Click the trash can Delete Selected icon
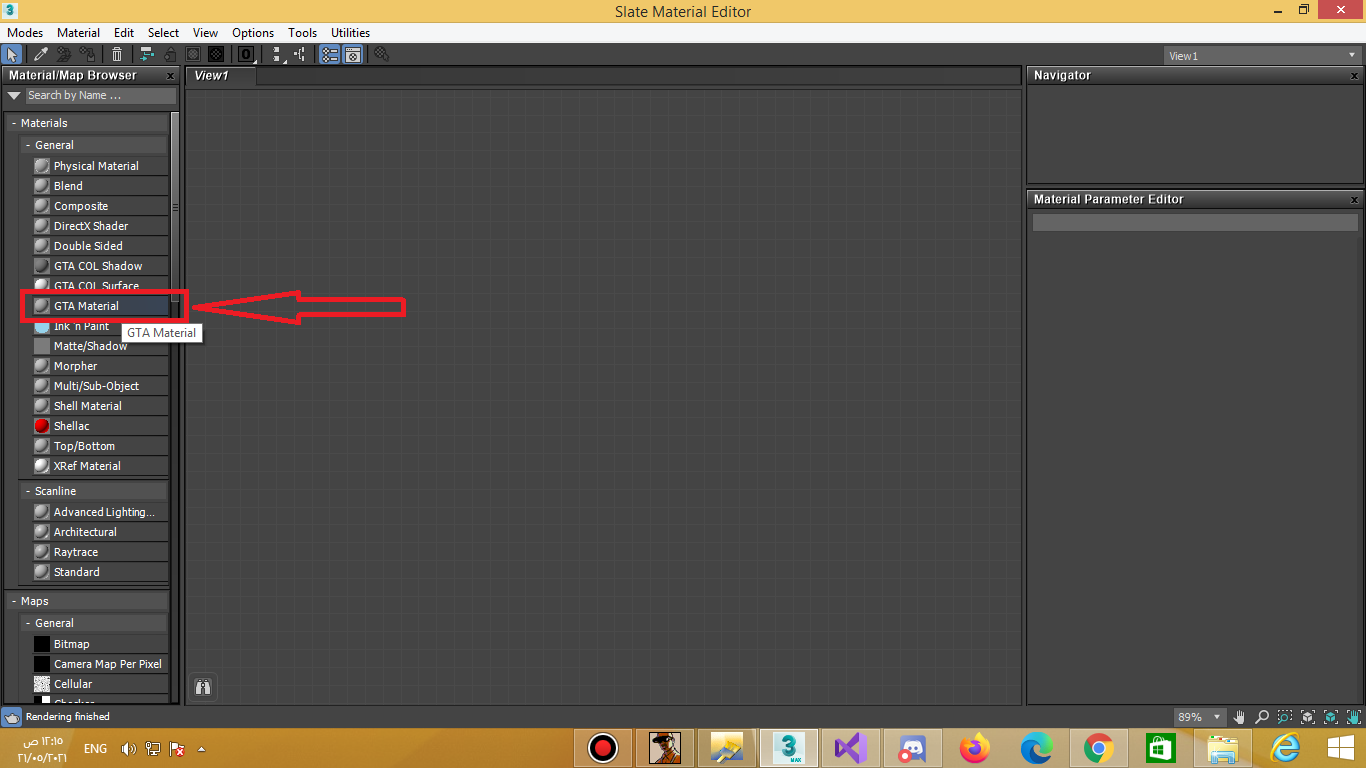Viewport: 1366px width, 768px height. point(117,55)
